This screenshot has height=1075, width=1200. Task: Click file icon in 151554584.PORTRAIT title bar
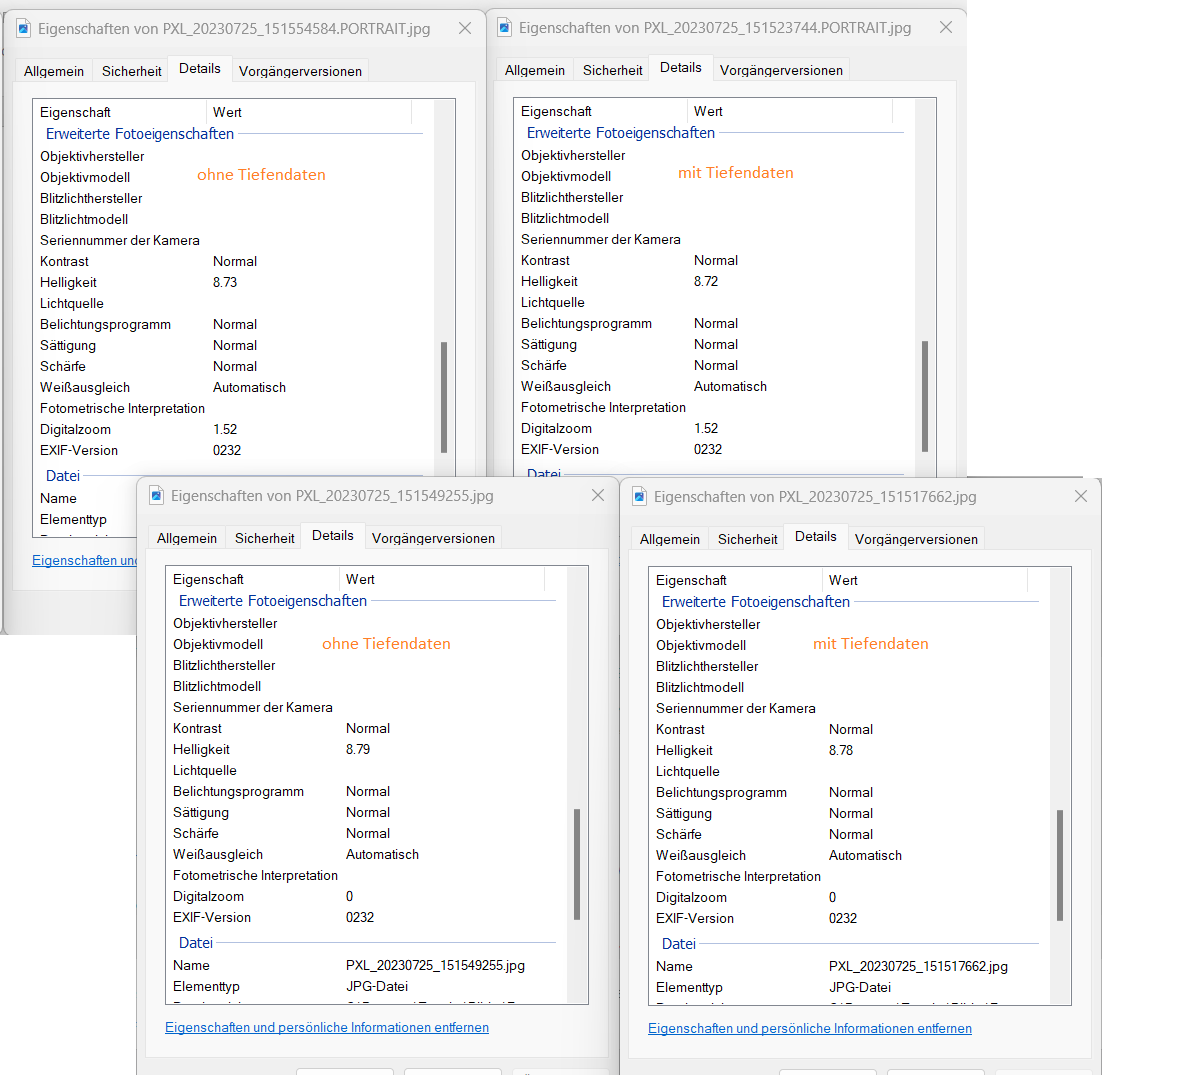(24, 28)
